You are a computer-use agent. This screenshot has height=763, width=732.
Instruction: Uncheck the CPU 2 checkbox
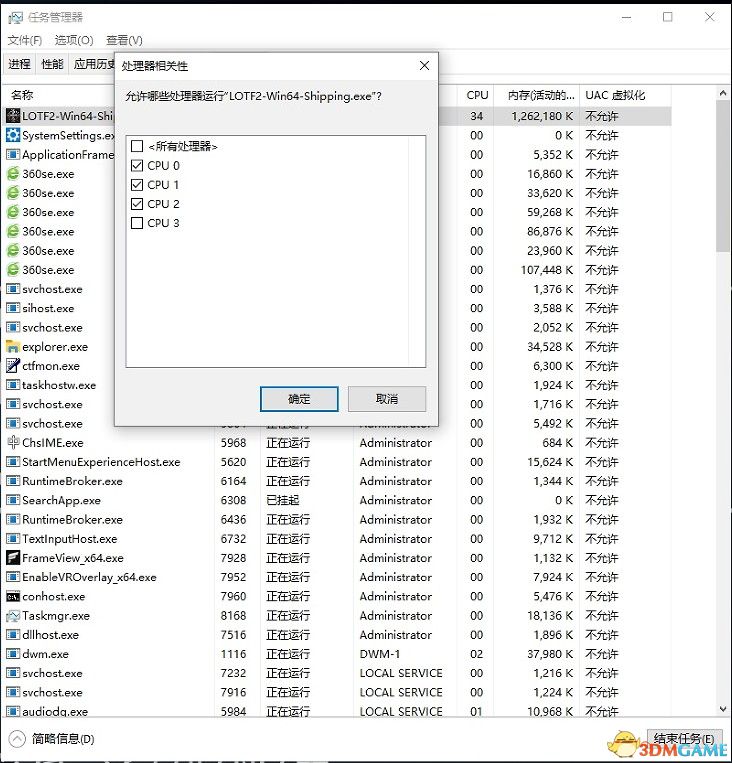tap(137, 204)
